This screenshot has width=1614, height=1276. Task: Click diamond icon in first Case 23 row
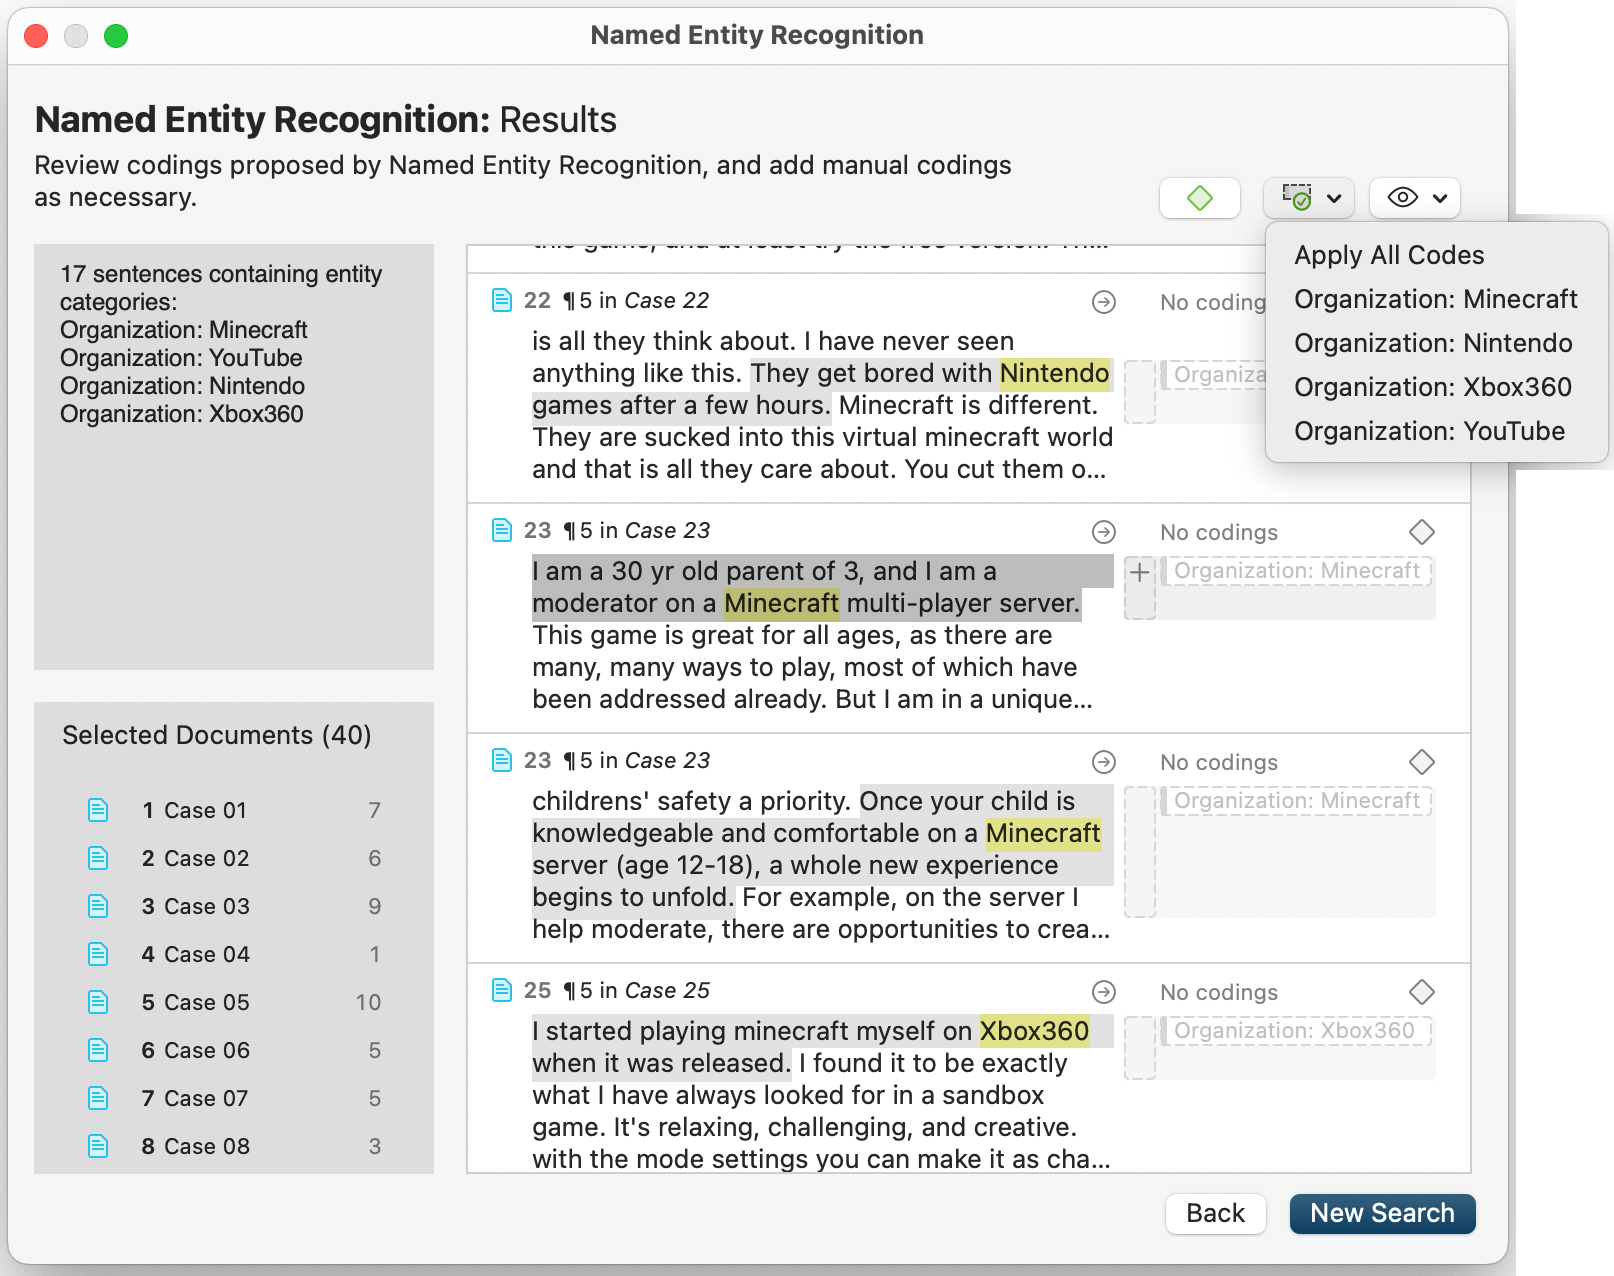[x=1421, y=532]
